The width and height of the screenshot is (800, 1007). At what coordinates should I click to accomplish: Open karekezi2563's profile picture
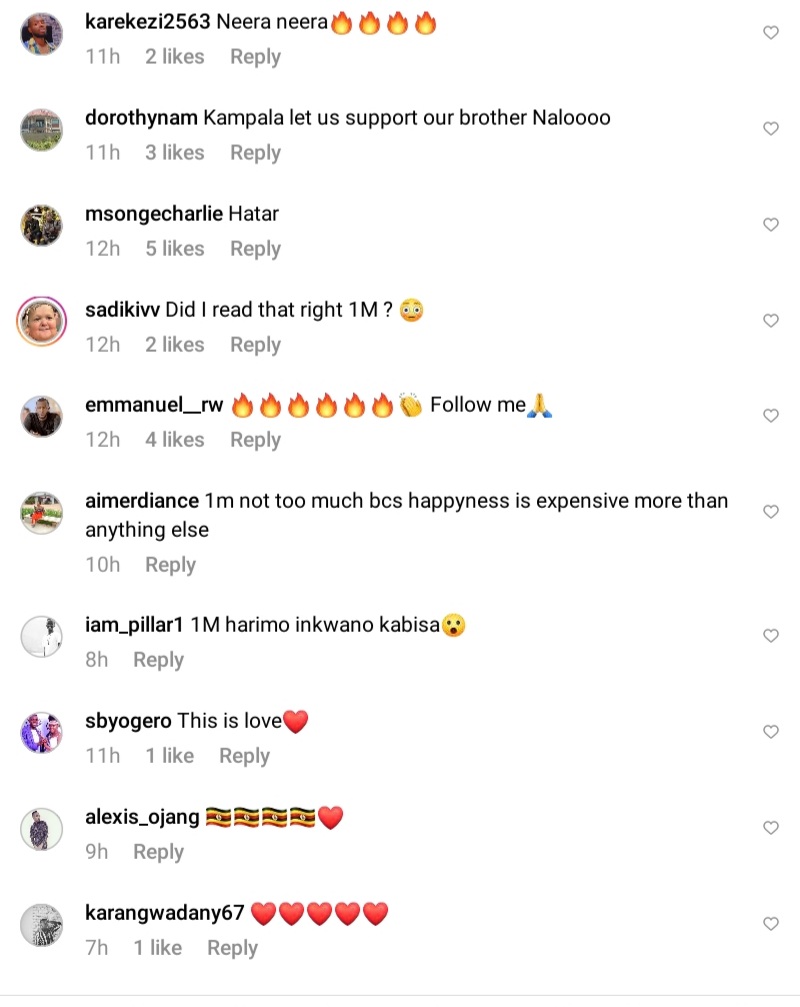42,34
